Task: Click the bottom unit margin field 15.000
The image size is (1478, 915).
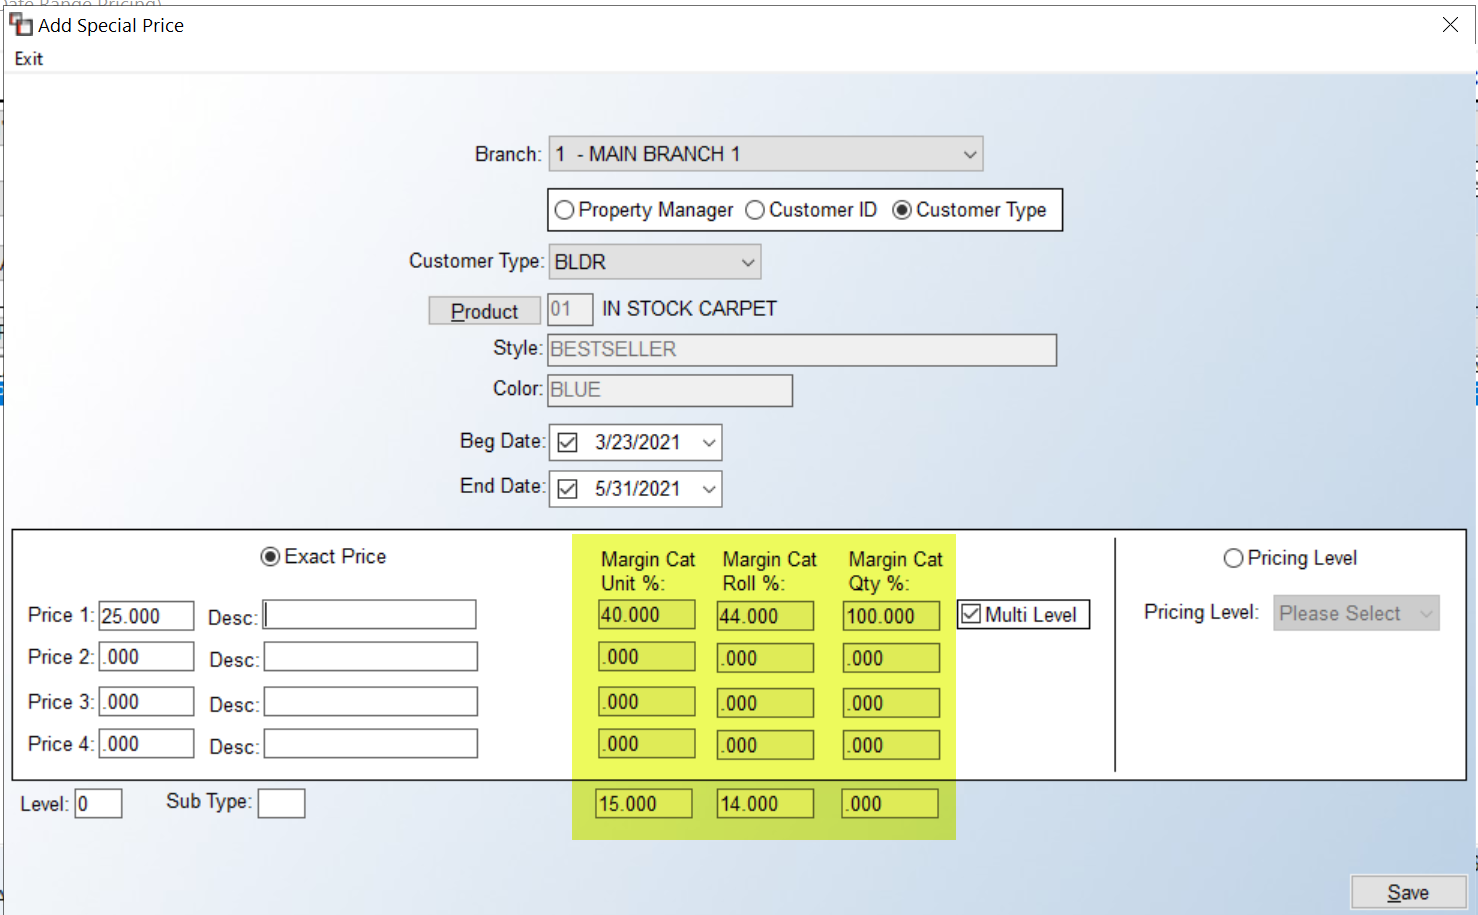Action: pos(644,804)
